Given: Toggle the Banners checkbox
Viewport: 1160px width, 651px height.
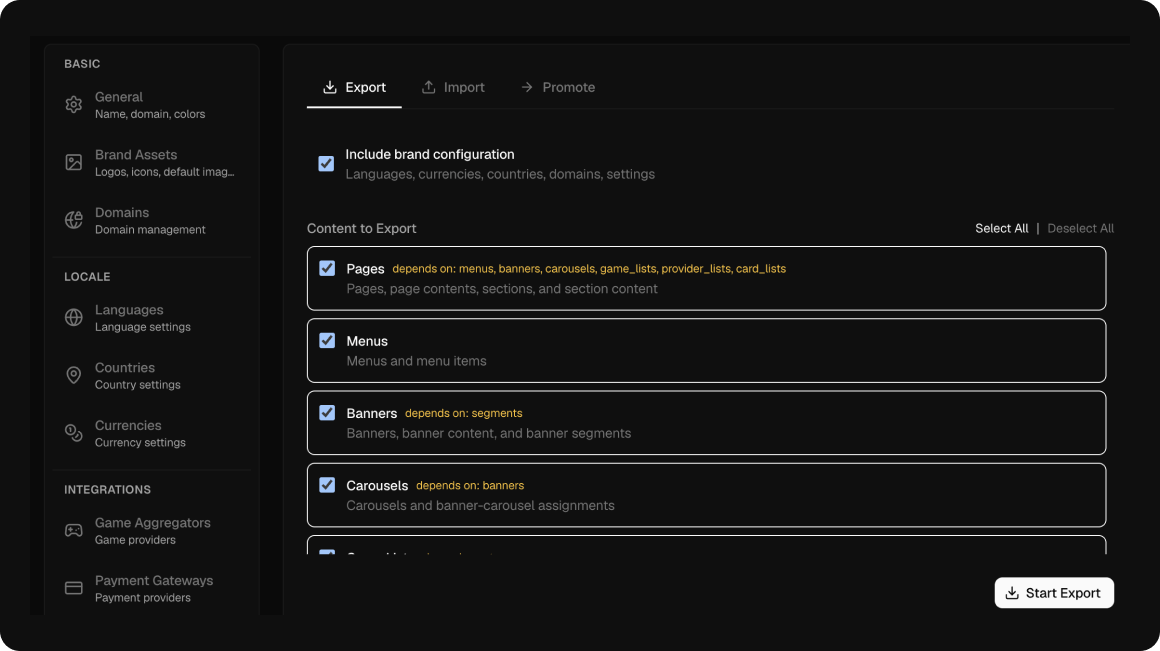Looking at the screenshot, I should tap(327, 413).
